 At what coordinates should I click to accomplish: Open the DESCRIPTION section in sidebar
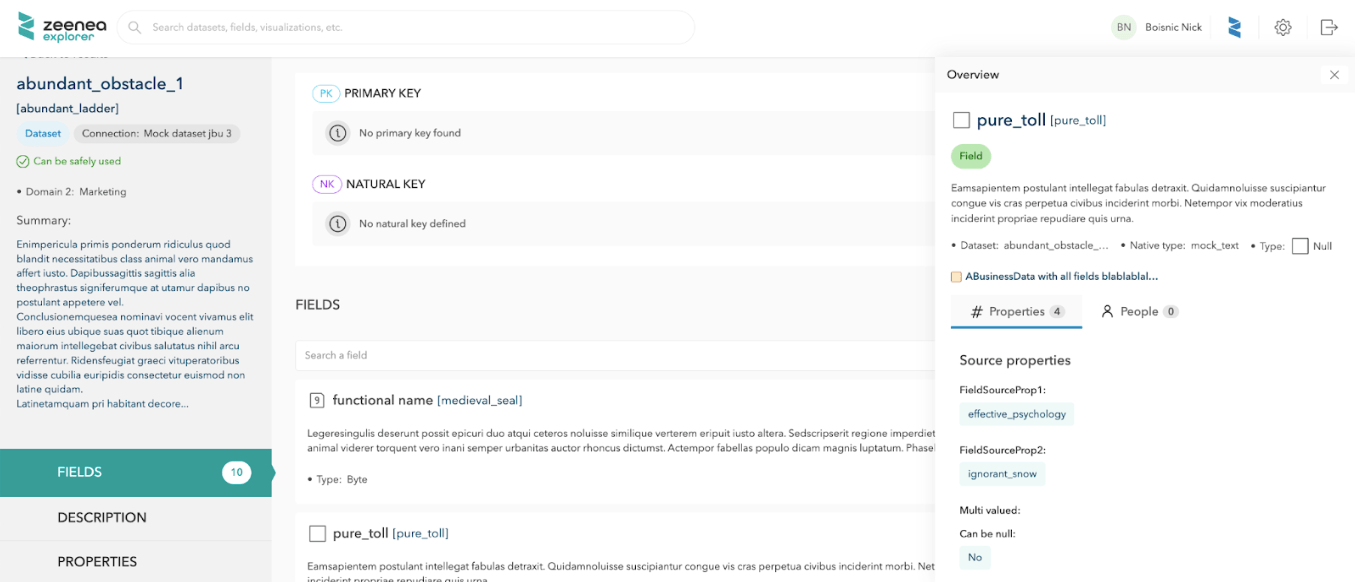102,517
